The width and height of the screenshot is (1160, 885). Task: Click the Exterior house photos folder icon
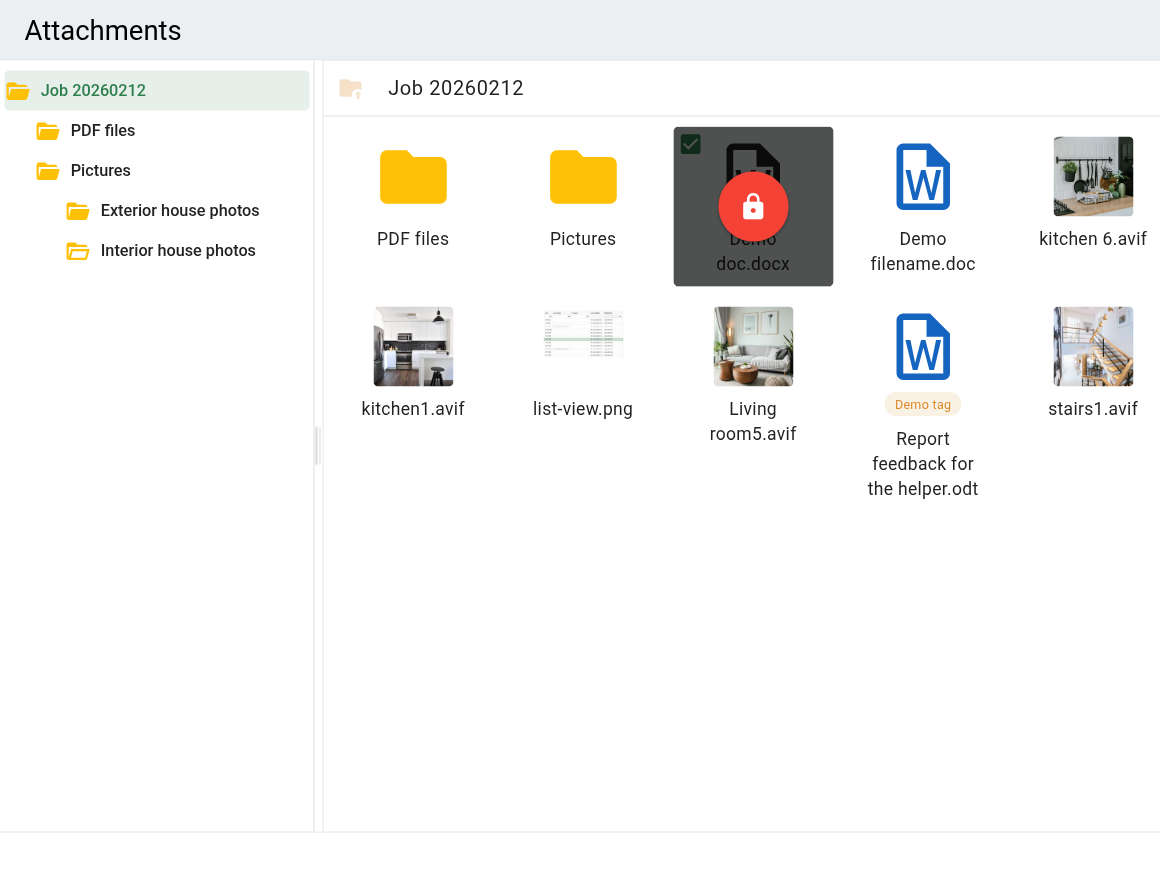[x=78, y=211]
